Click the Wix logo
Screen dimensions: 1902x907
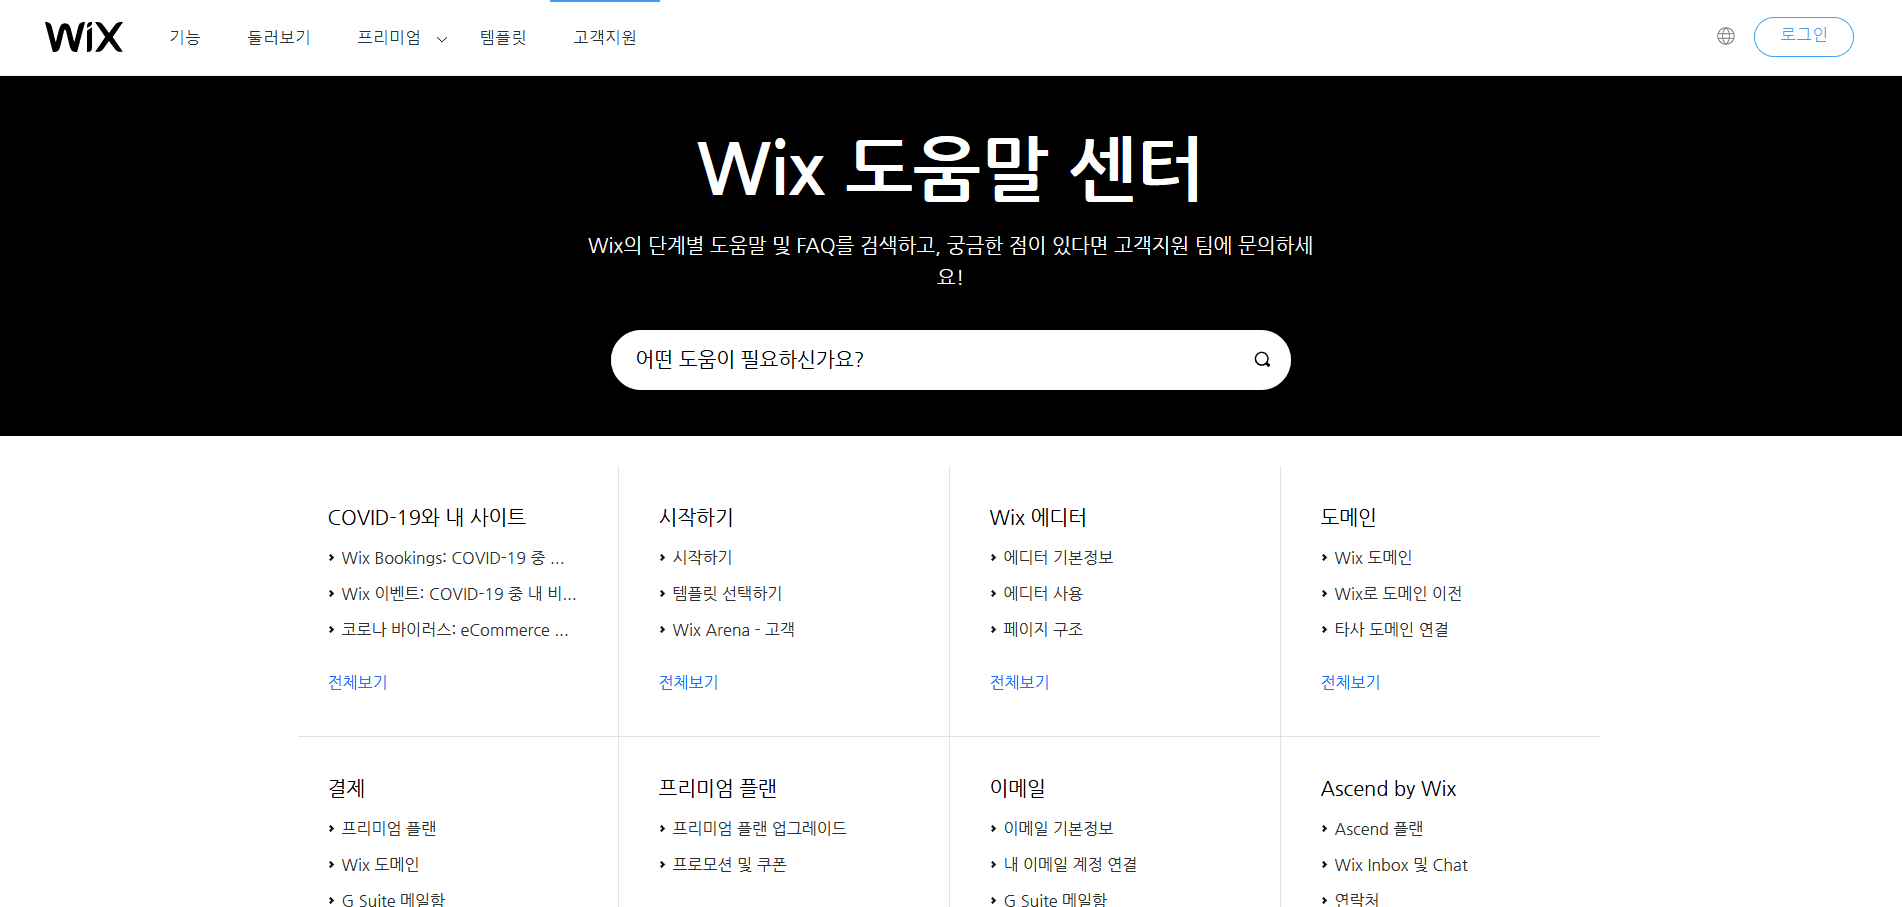(x=84, y=37)
